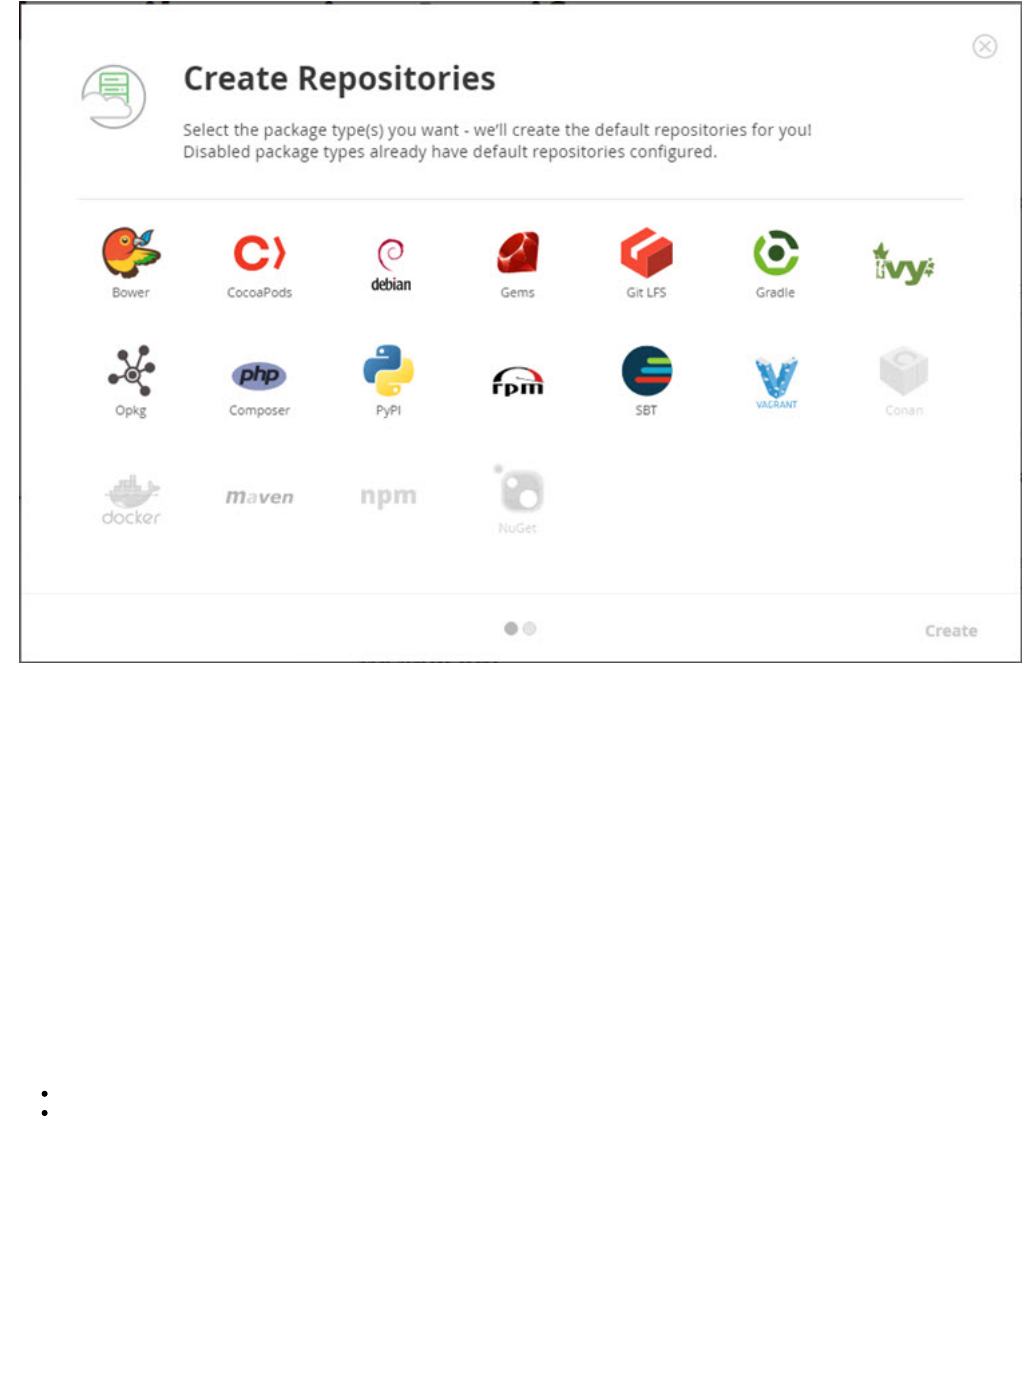This screenshot has height=1392, width=1033.
Task: Pick the Opkg package icon
Action: point(131,381)
